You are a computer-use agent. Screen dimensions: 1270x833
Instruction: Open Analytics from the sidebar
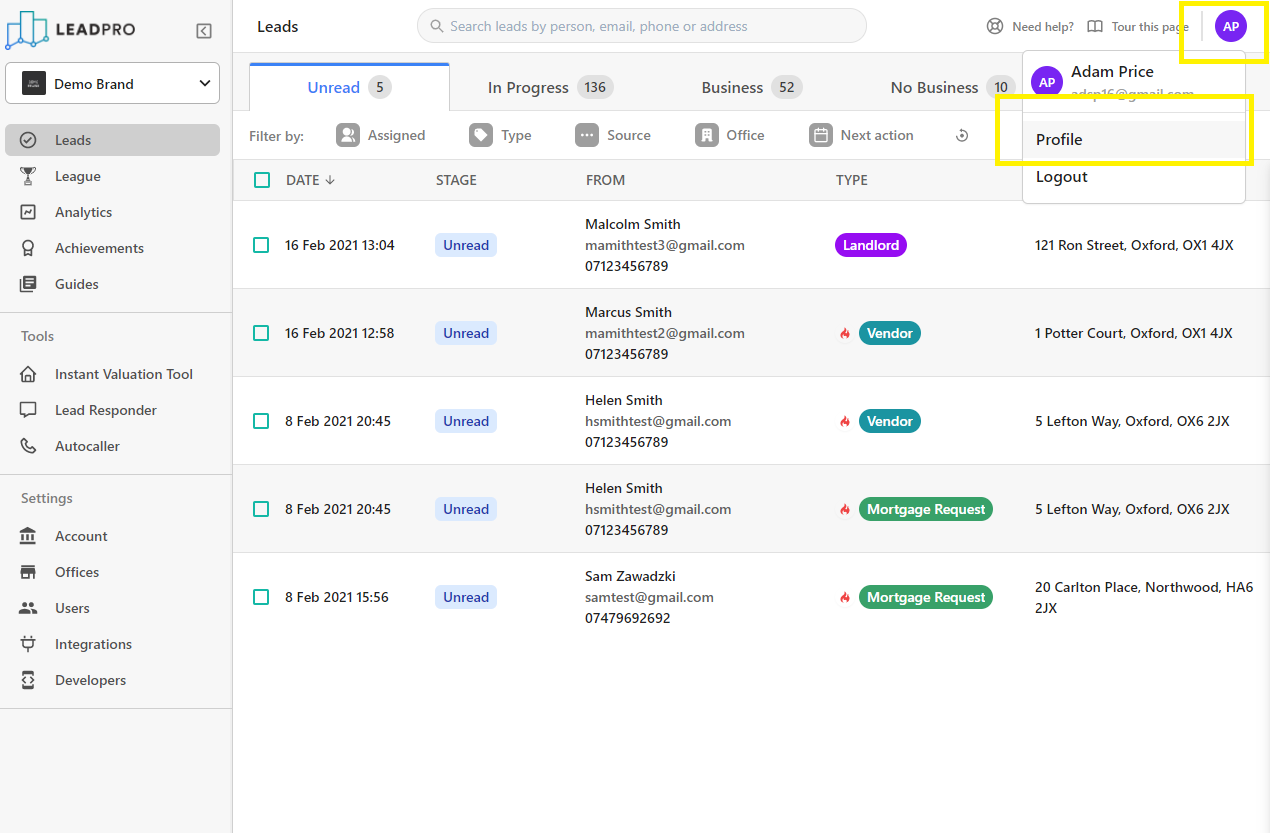pyautogui.click(x=83, y=212)
